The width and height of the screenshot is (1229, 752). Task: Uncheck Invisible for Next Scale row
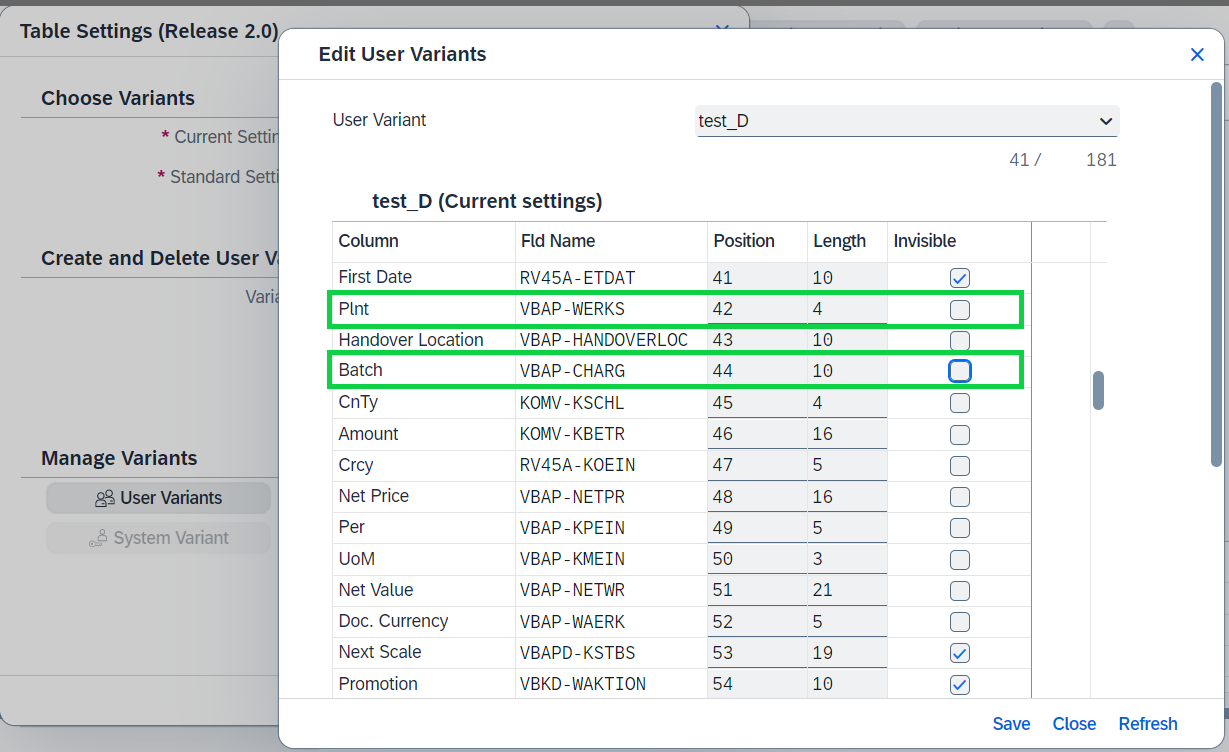coord(960,653)
